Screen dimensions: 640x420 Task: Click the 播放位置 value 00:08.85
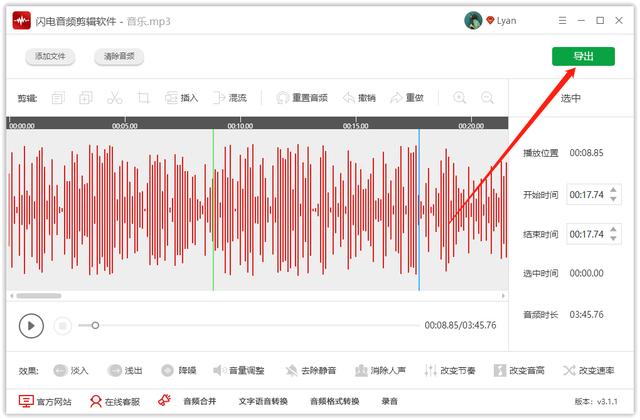pos(586,153)
